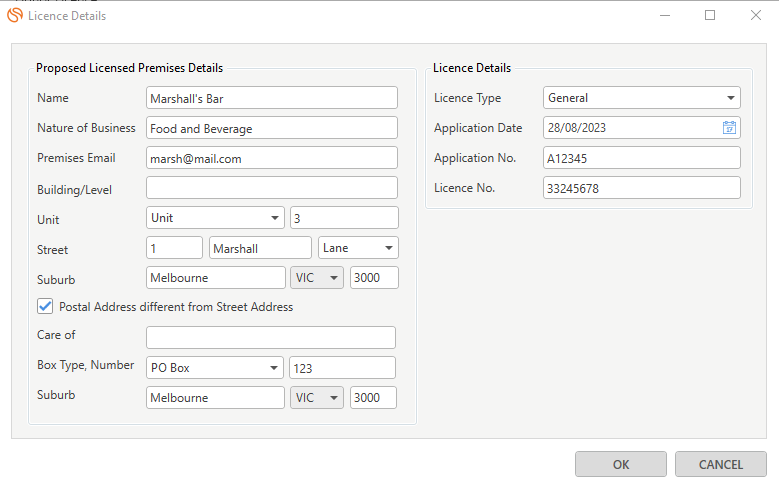Click the CANCEL button

point(720,464)
